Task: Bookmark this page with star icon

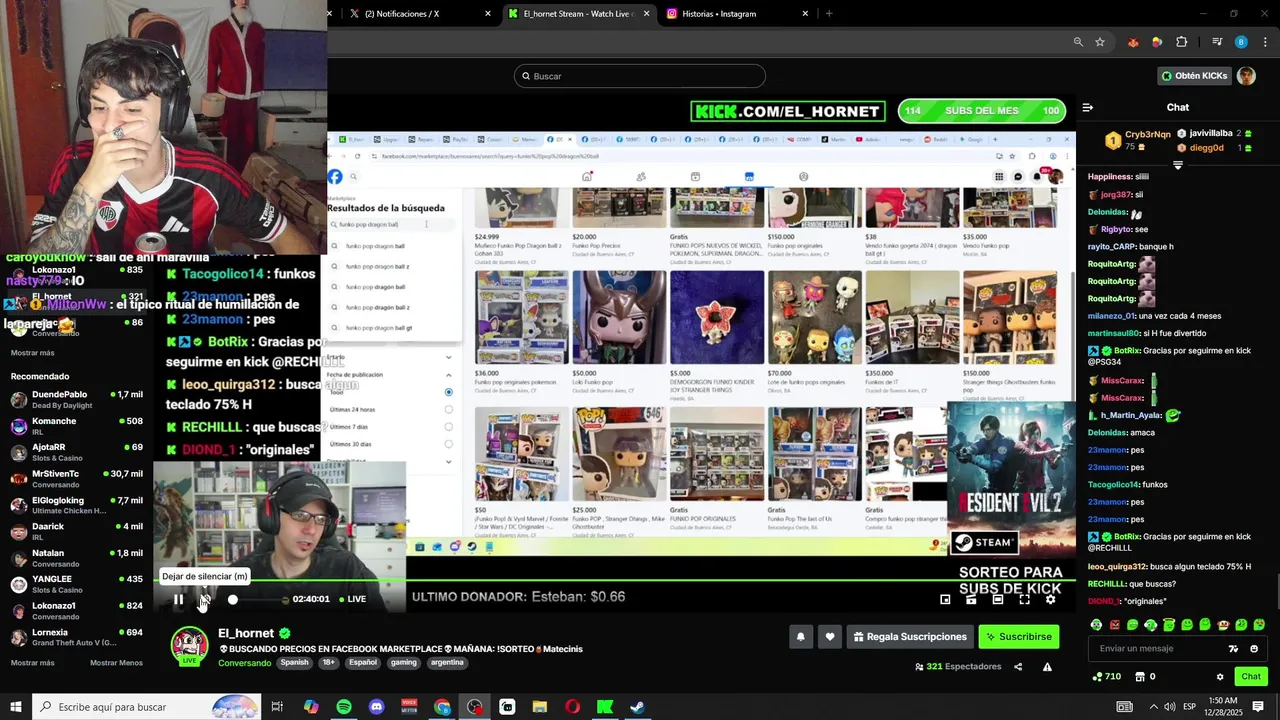Action: 1100,42
